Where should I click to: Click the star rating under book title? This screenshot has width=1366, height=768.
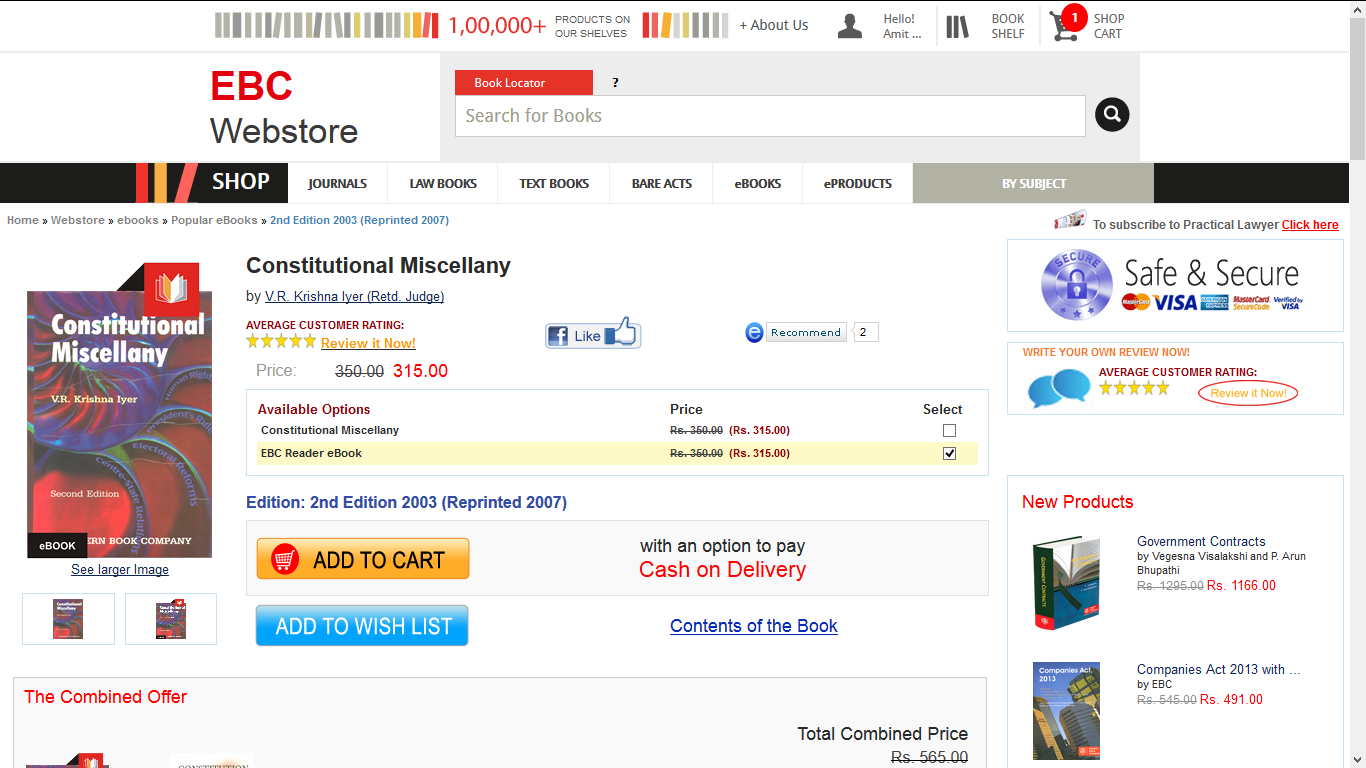(x=281, y=341)
